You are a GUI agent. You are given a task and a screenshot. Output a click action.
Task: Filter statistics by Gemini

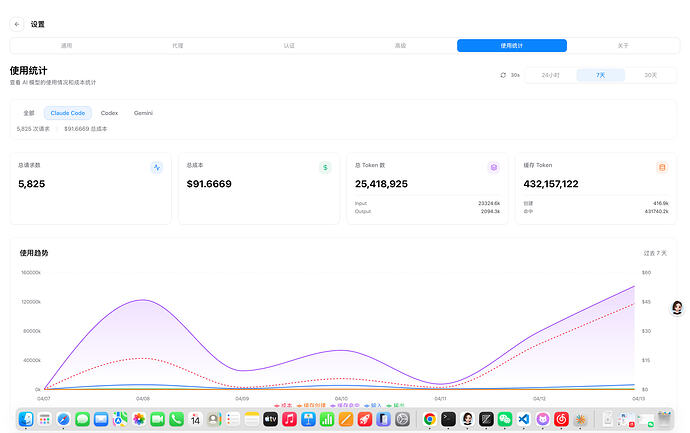(x=143, y=113)
